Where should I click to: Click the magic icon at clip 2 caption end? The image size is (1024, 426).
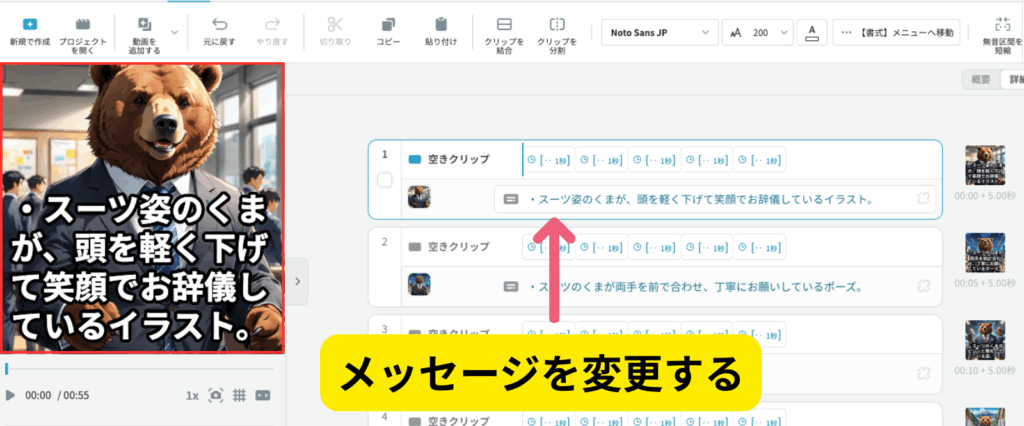click(923, 286)
